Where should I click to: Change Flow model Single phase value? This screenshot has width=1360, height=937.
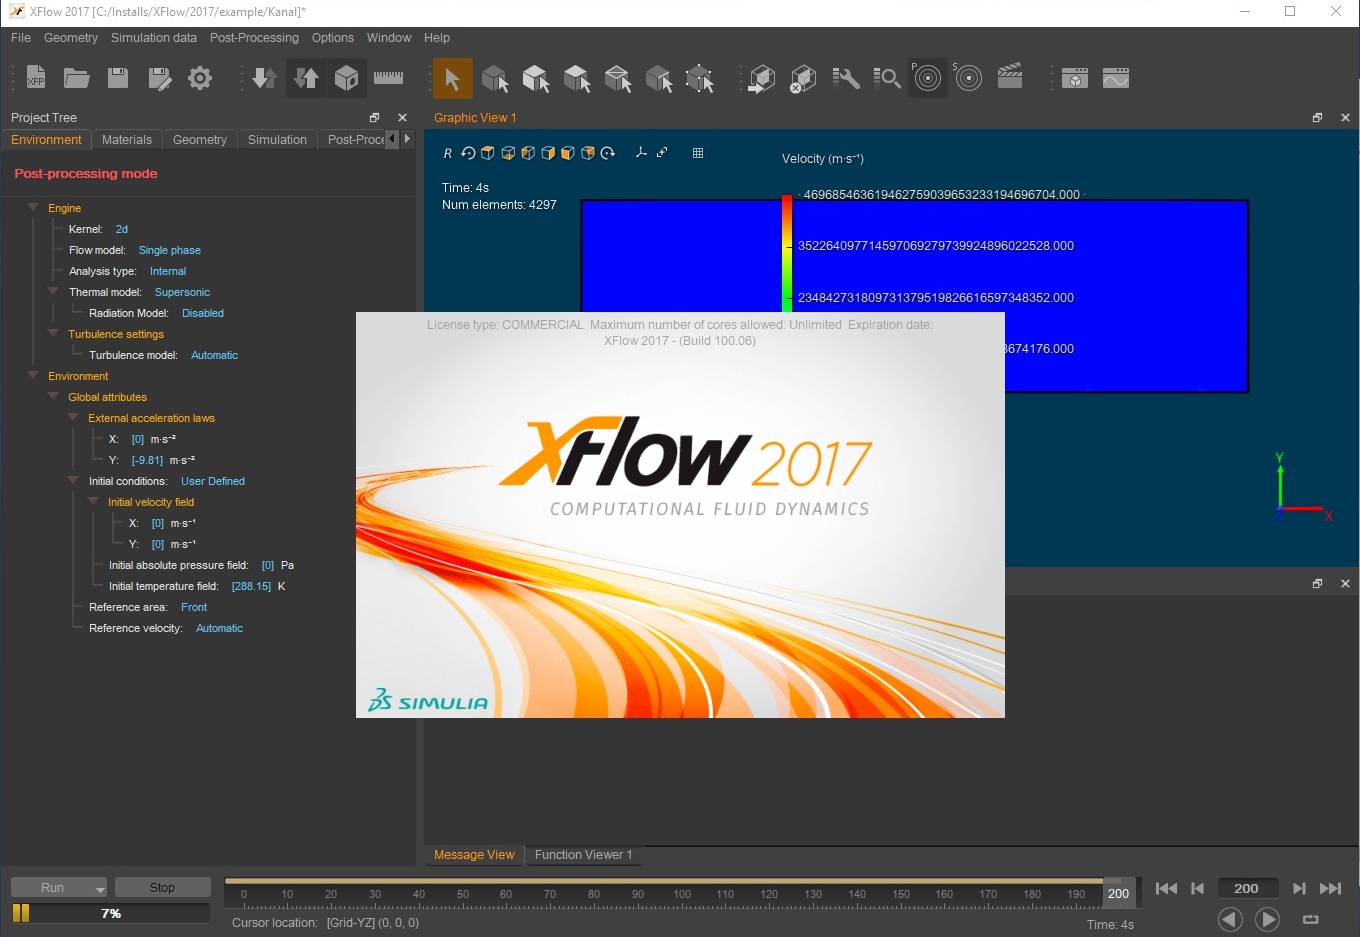(x=170, y=250)
